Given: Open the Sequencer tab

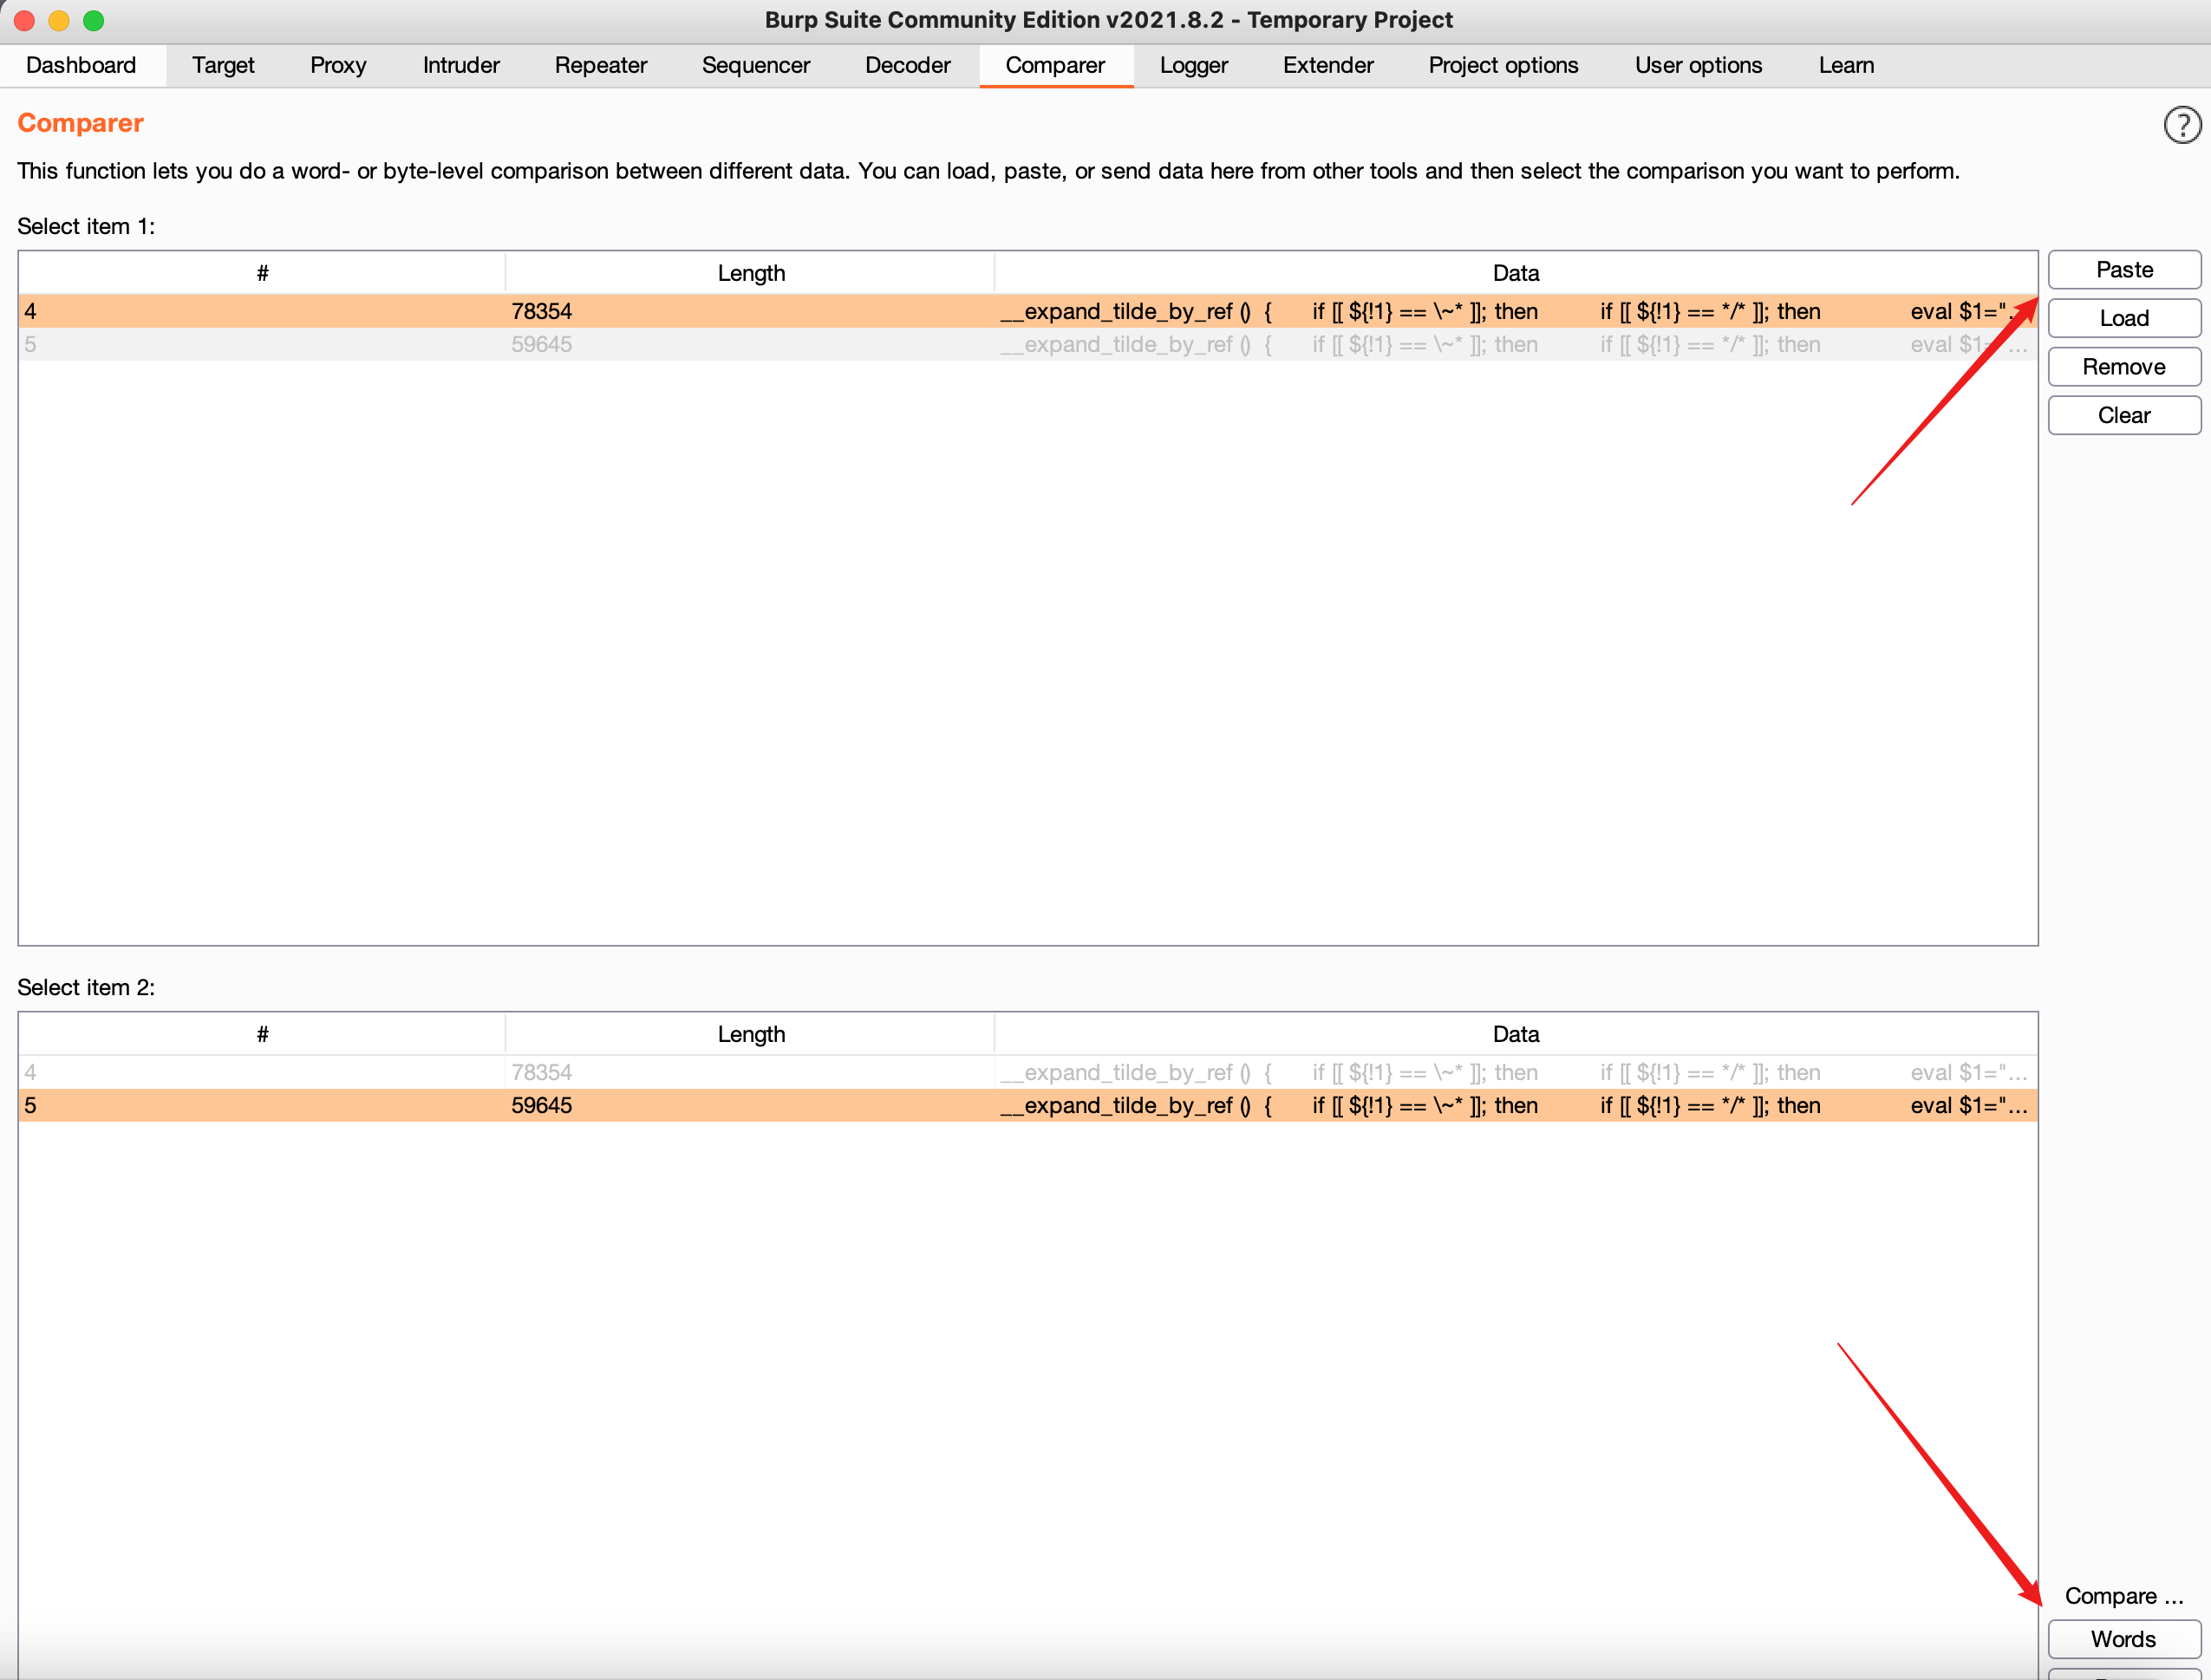Looking at the screenshot, I should click(756, 65).
